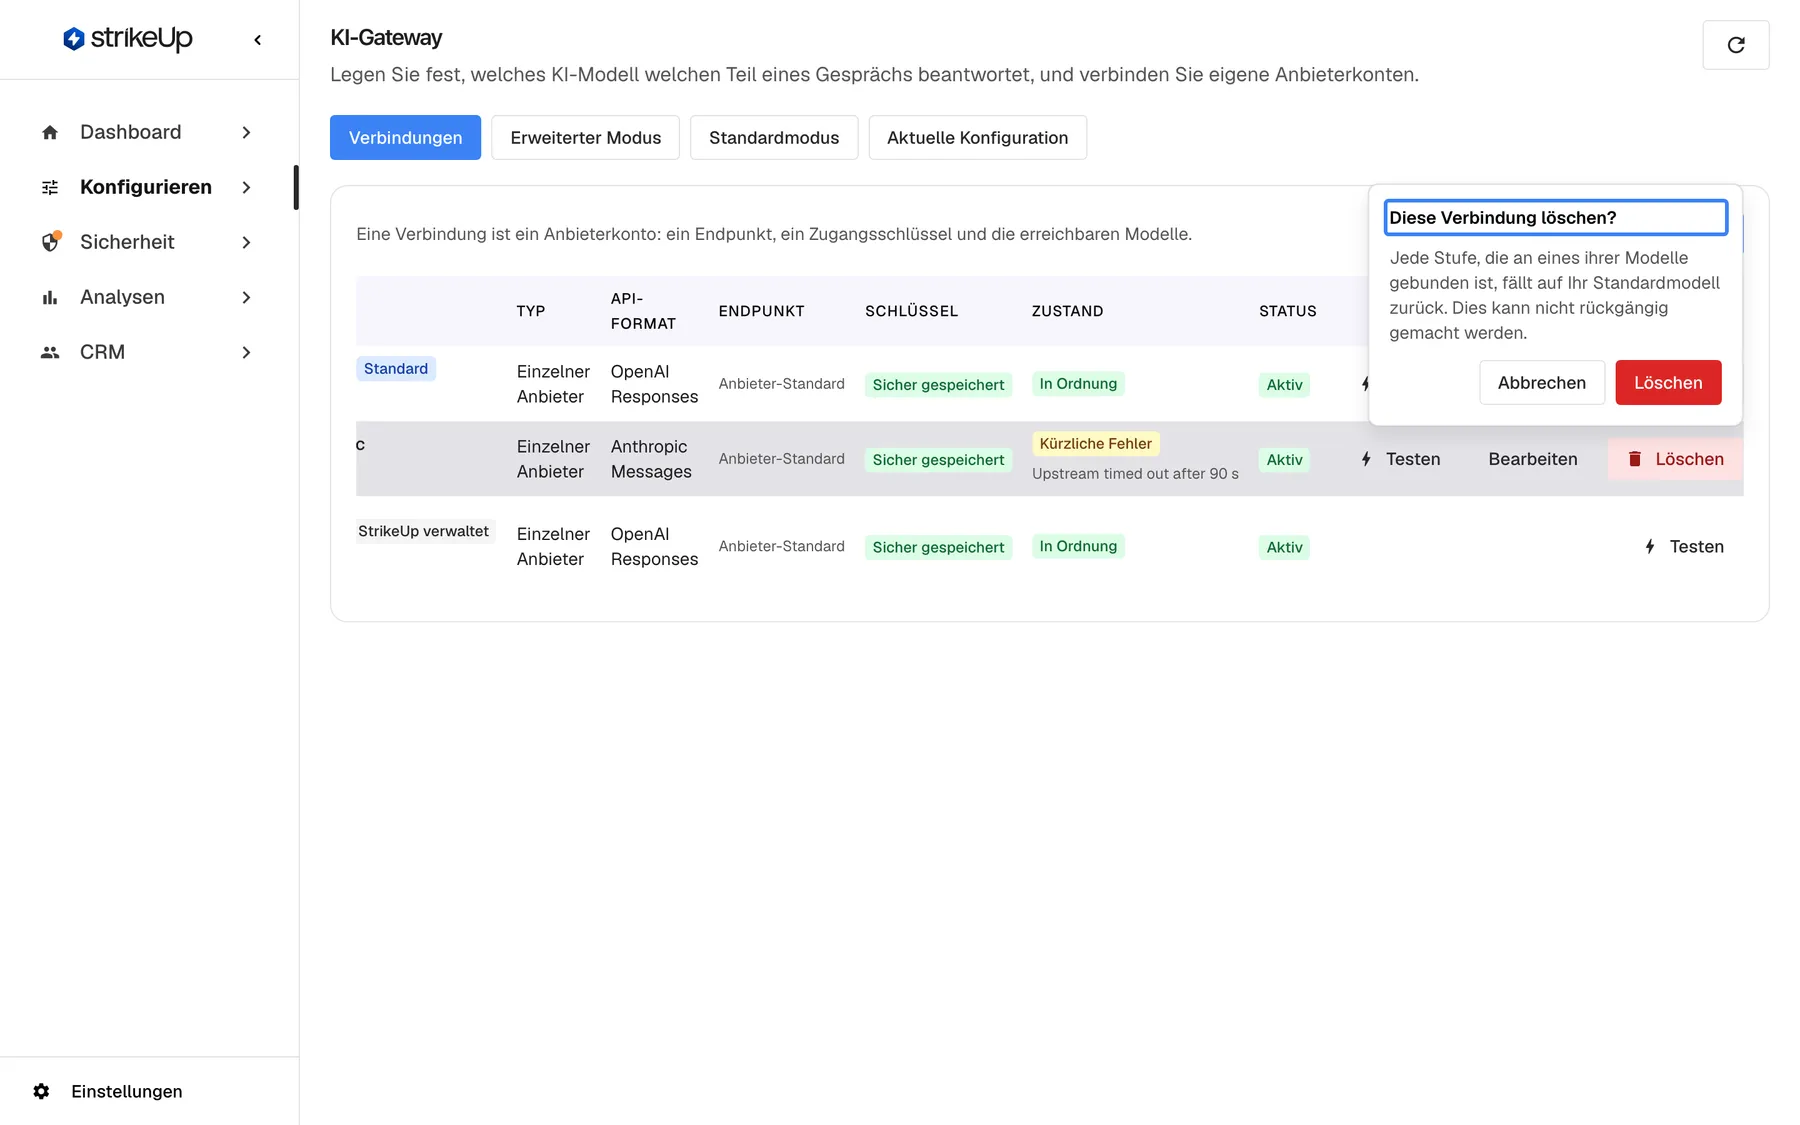The image size is (1800, 1125).
Task: Open the Erweiterter Modus tab
Action: [x=585, y=137]
